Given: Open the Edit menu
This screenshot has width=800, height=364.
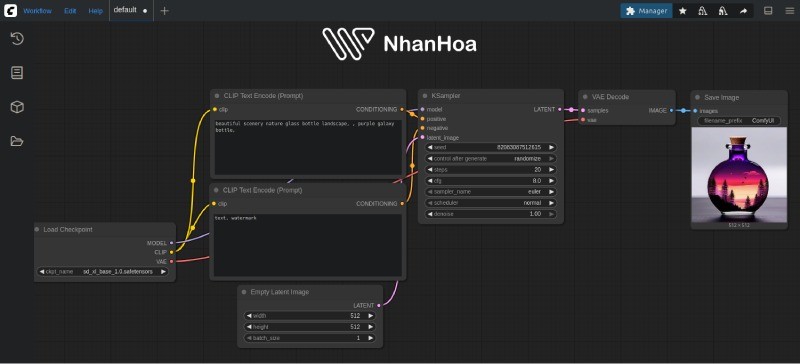Looking at the screenshot, I should coord(70,11).
